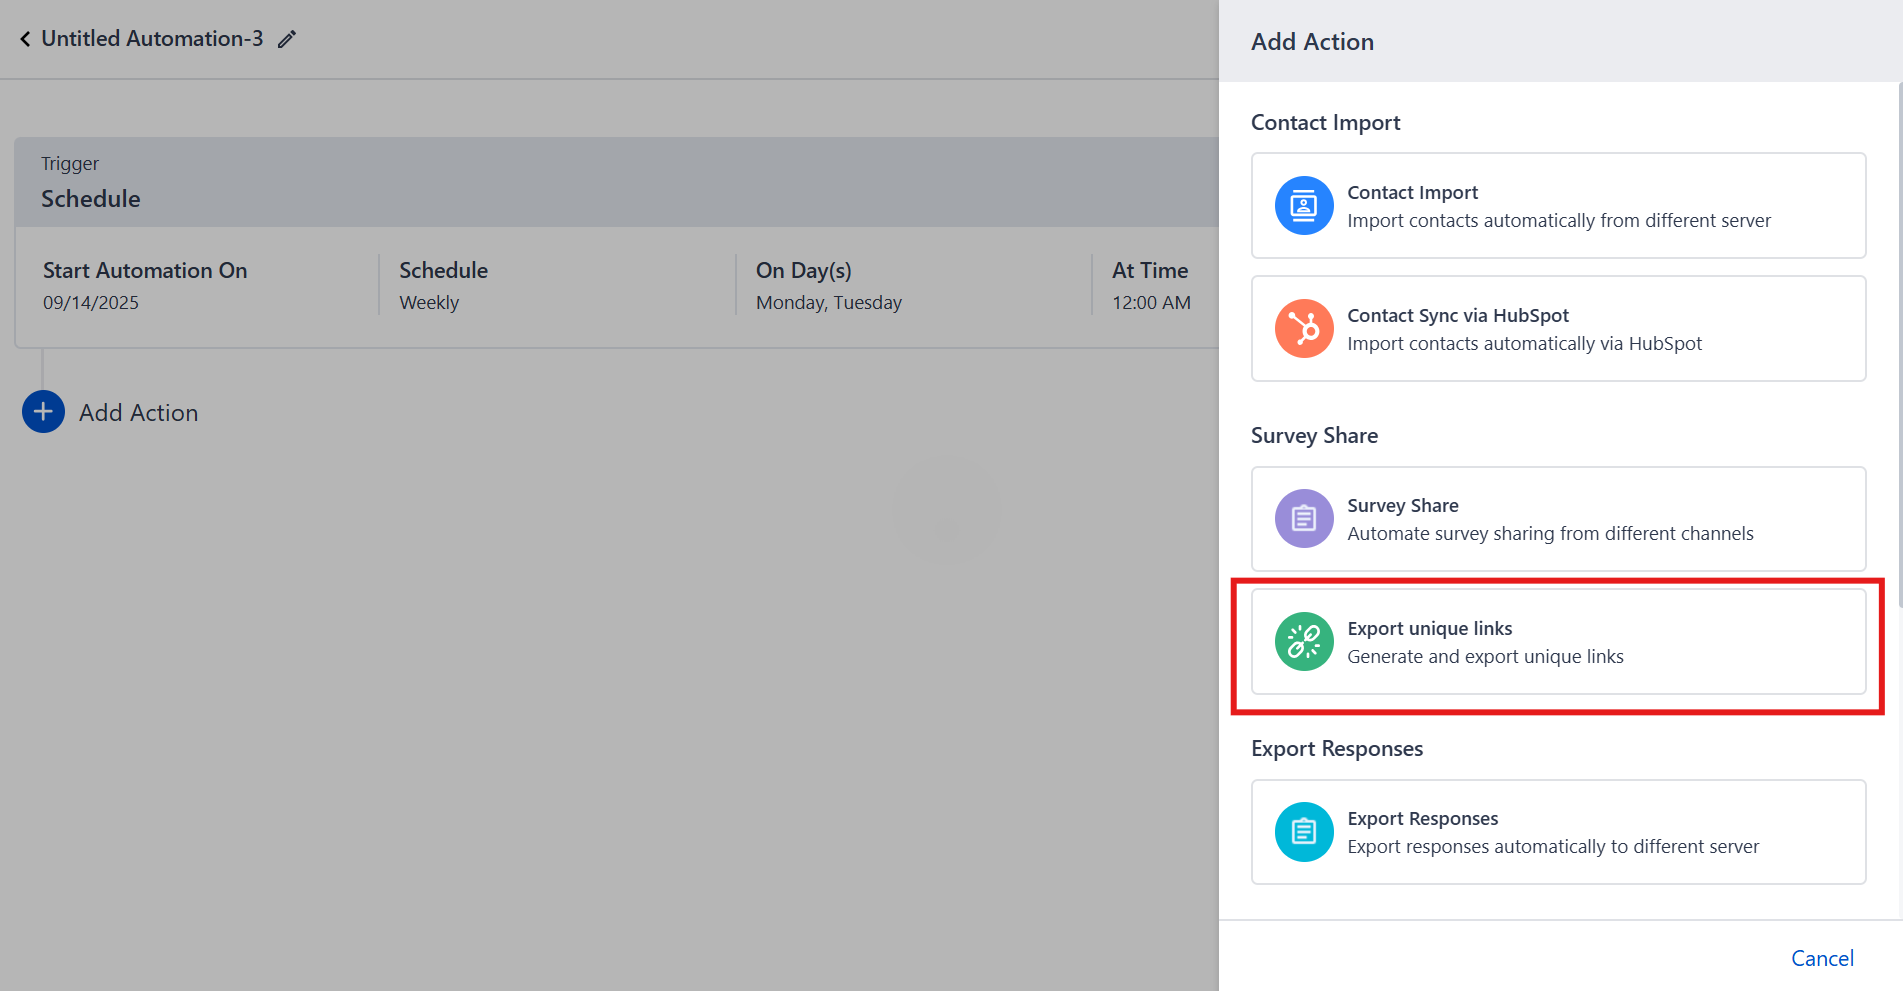Click the blue Contact Import icon
The width and height of the screenshot is (1903, 991).
point(1303,206)
